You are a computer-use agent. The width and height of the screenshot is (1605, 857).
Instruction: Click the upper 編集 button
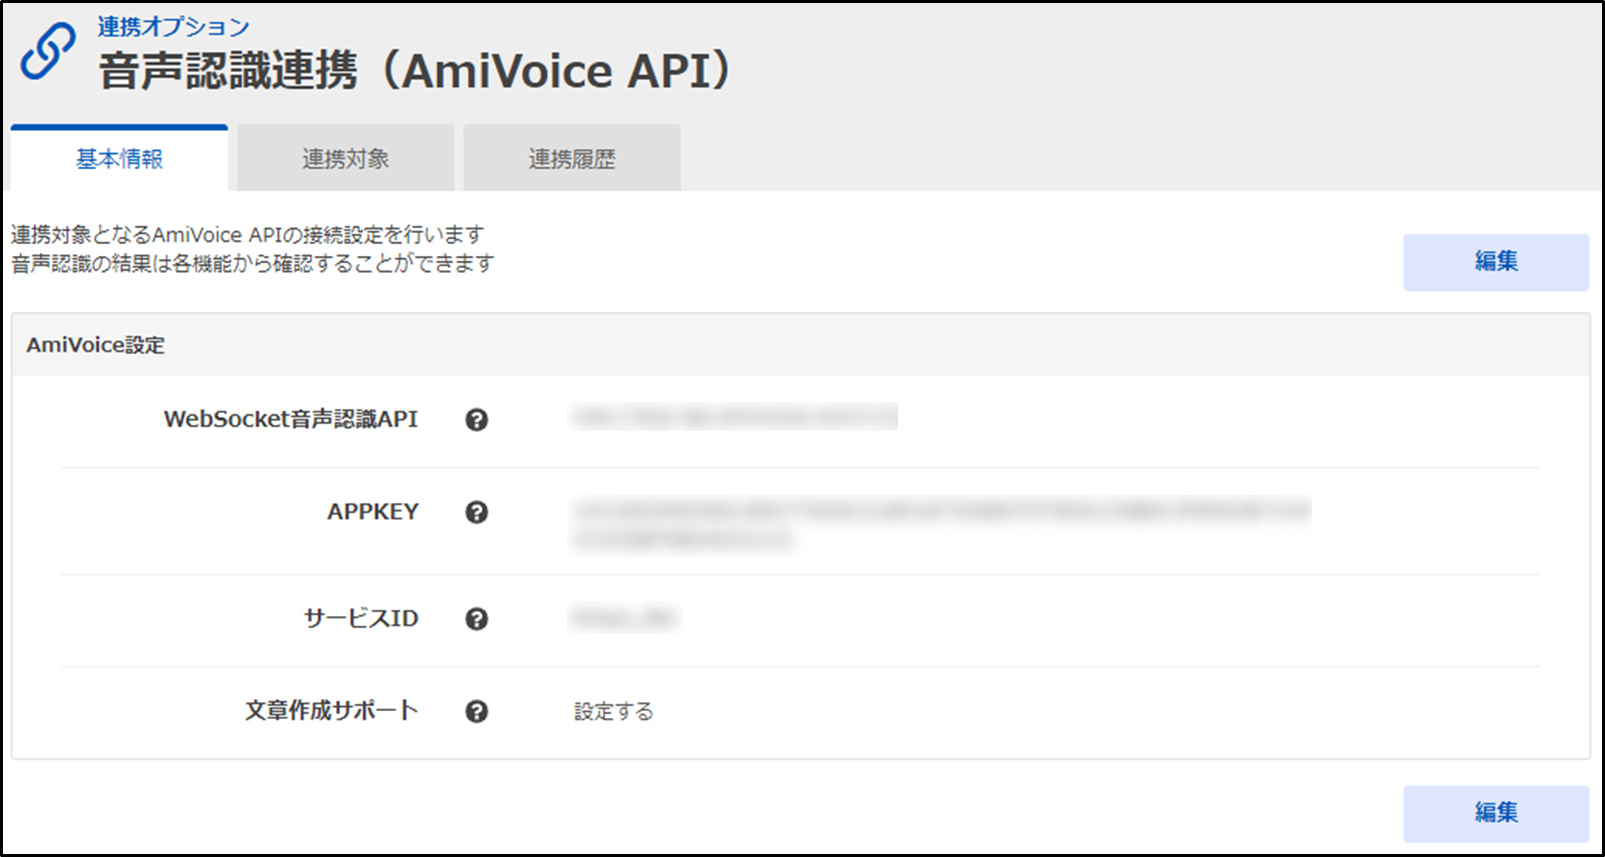click(x=1496, y=262)
